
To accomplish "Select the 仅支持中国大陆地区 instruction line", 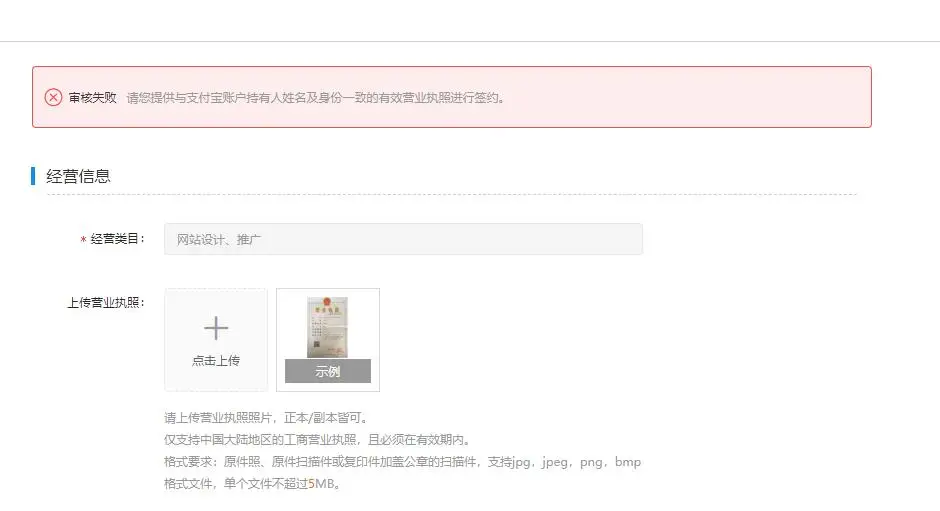I will [318, 440].
